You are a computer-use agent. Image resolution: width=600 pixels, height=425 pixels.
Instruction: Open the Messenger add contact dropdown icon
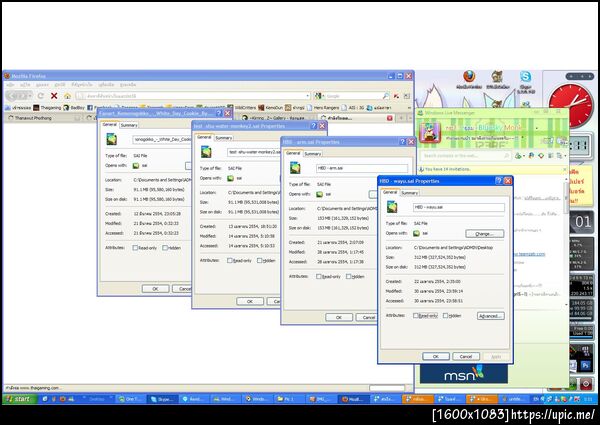click(x=519, y=156)
